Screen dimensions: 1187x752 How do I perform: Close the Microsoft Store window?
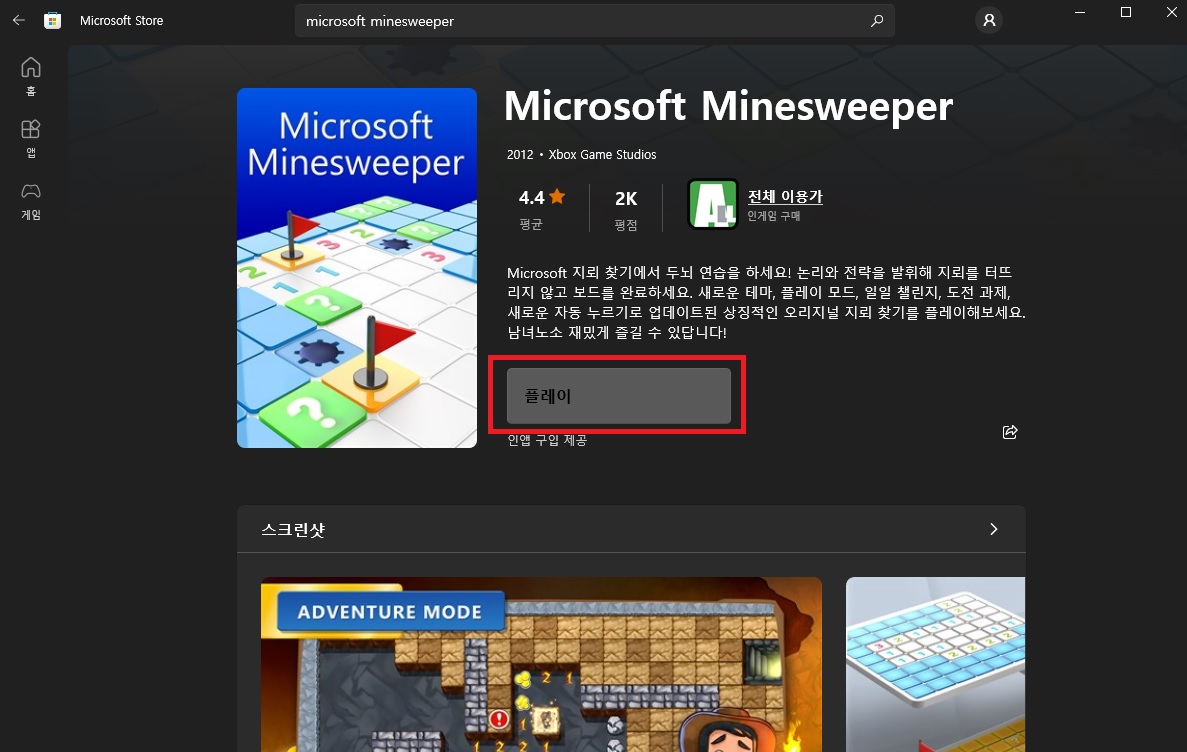point(1171,12)
